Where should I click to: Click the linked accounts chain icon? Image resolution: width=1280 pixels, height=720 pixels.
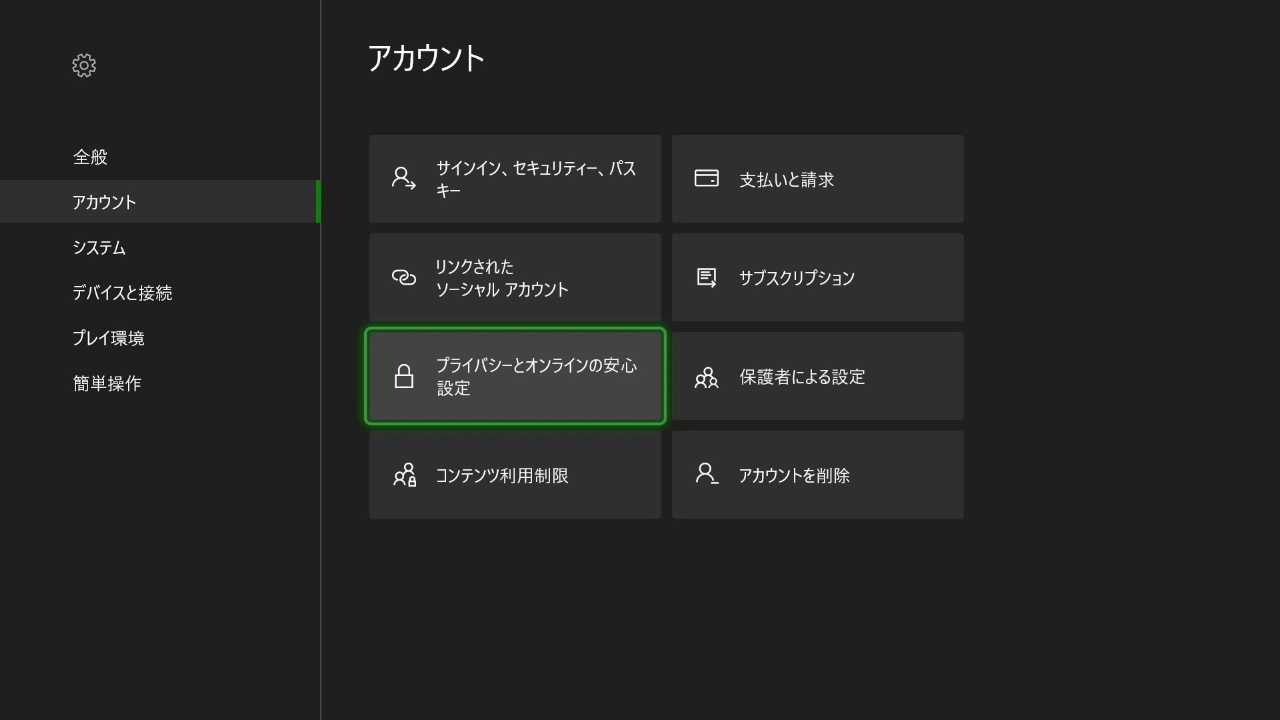404,278
